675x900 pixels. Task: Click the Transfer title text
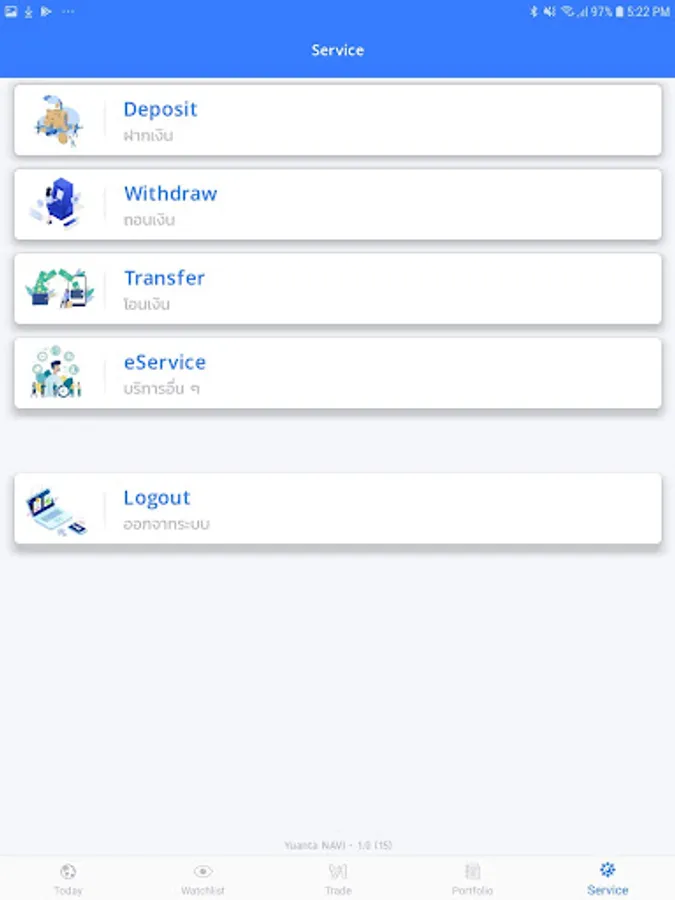[164, 278]
